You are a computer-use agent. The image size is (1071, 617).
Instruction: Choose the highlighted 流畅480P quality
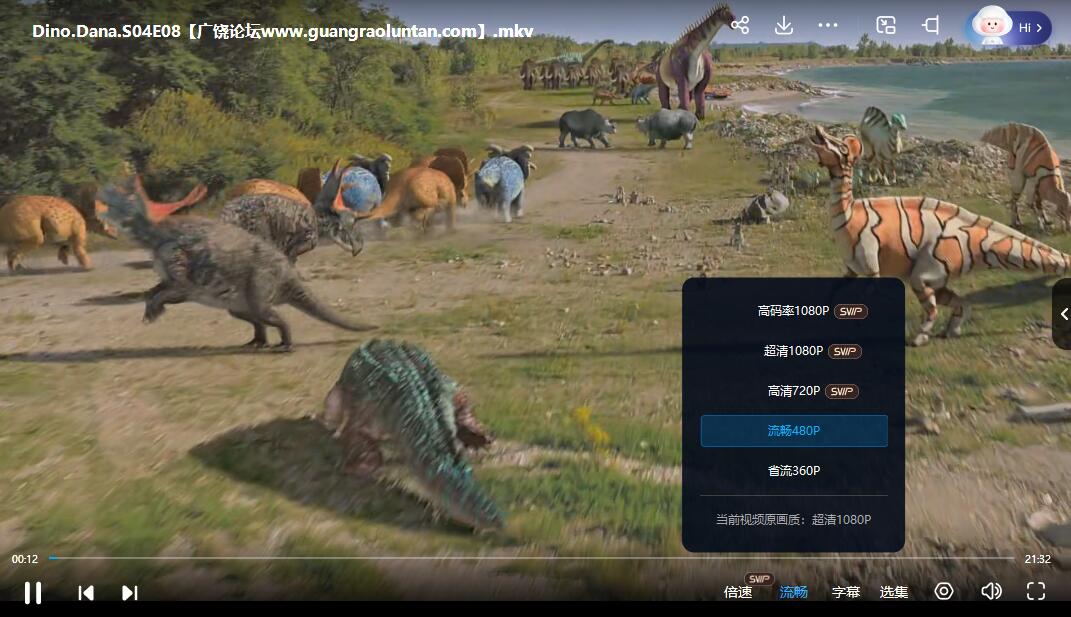click(x=794, y=430)
